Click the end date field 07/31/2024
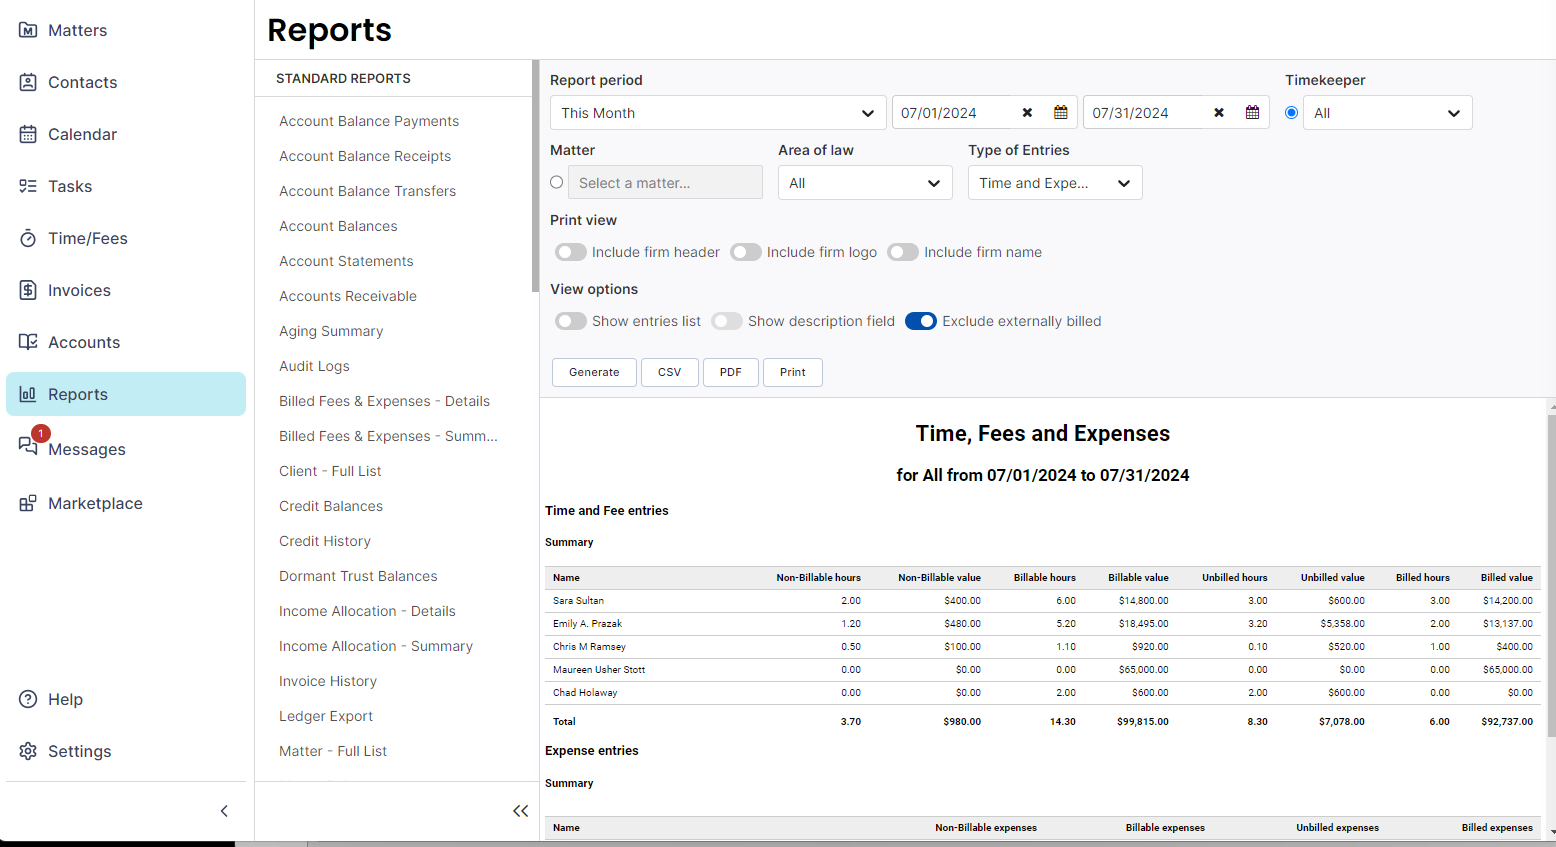The height and width of the screenshot is (847, 1556). [x=1146, y=113]
